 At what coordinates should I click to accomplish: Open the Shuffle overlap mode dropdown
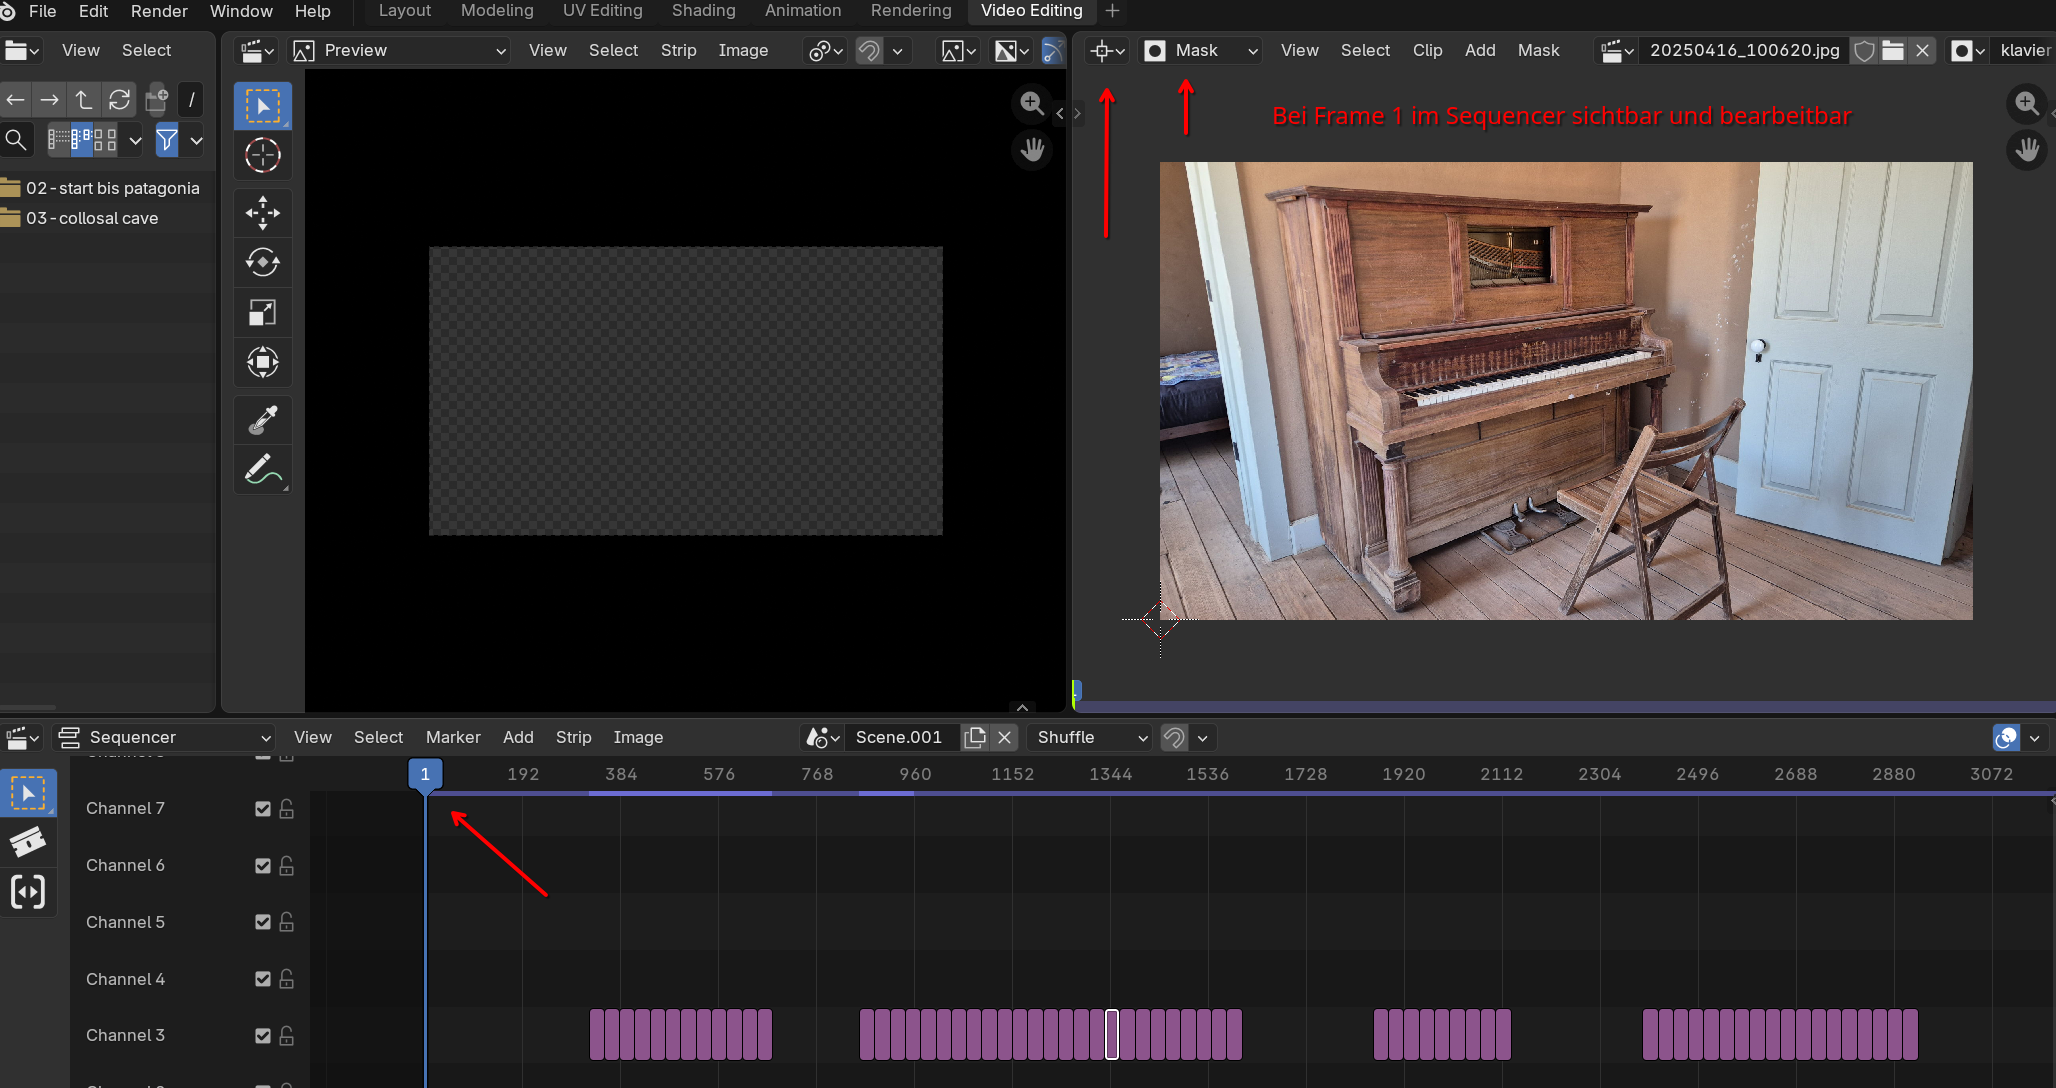click(1090, 737)
